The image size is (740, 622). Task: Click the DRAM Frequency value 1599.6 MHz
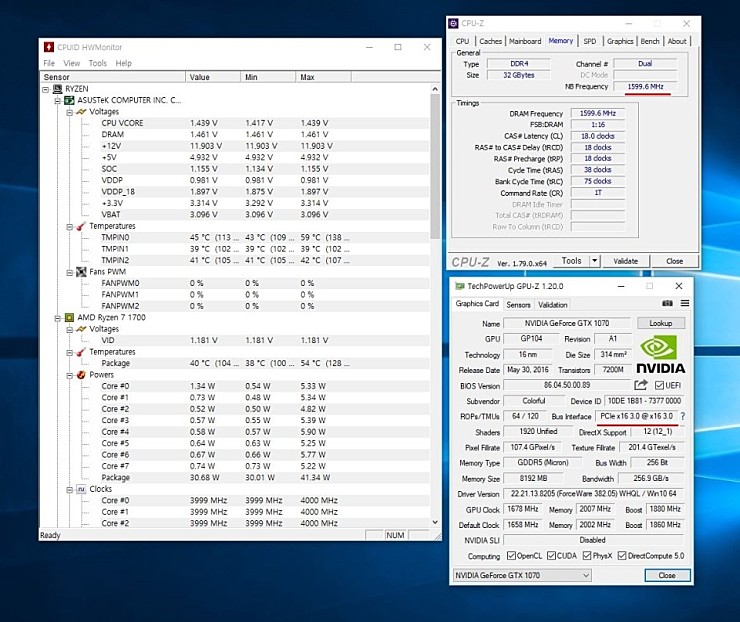pos(597,113)
